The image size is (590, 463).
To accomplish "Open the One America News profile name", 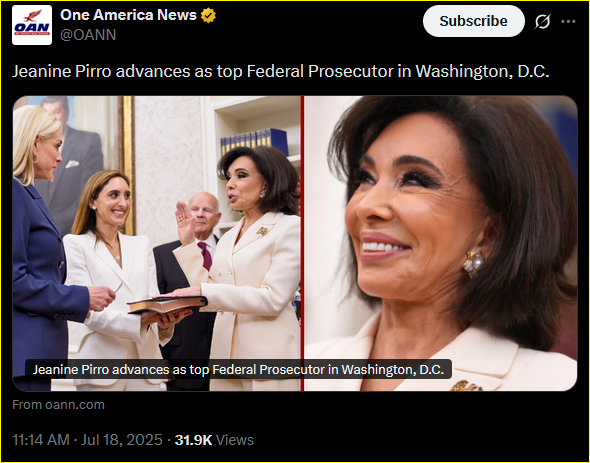I will [x=128, y=15].
